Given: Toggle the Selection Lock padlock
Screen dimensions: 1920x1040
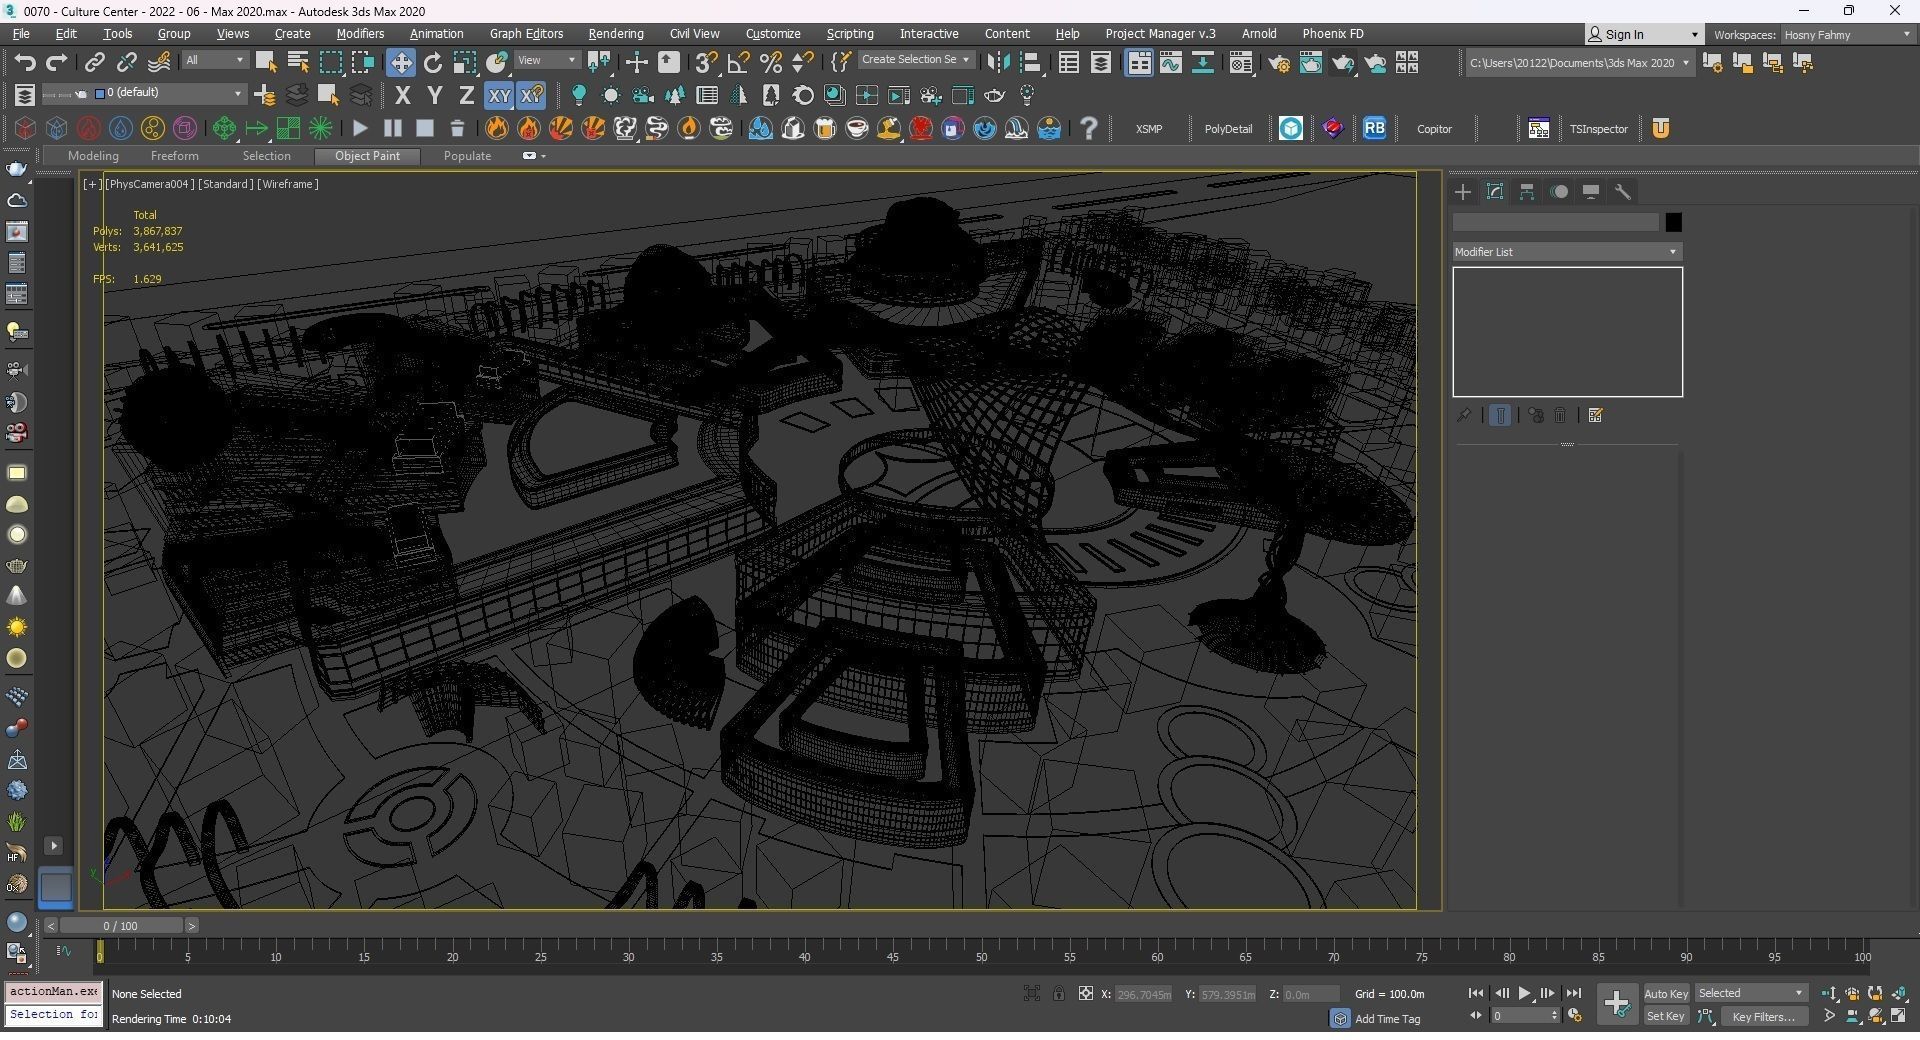Looking at the screenshot, I should coord(1058,993).
